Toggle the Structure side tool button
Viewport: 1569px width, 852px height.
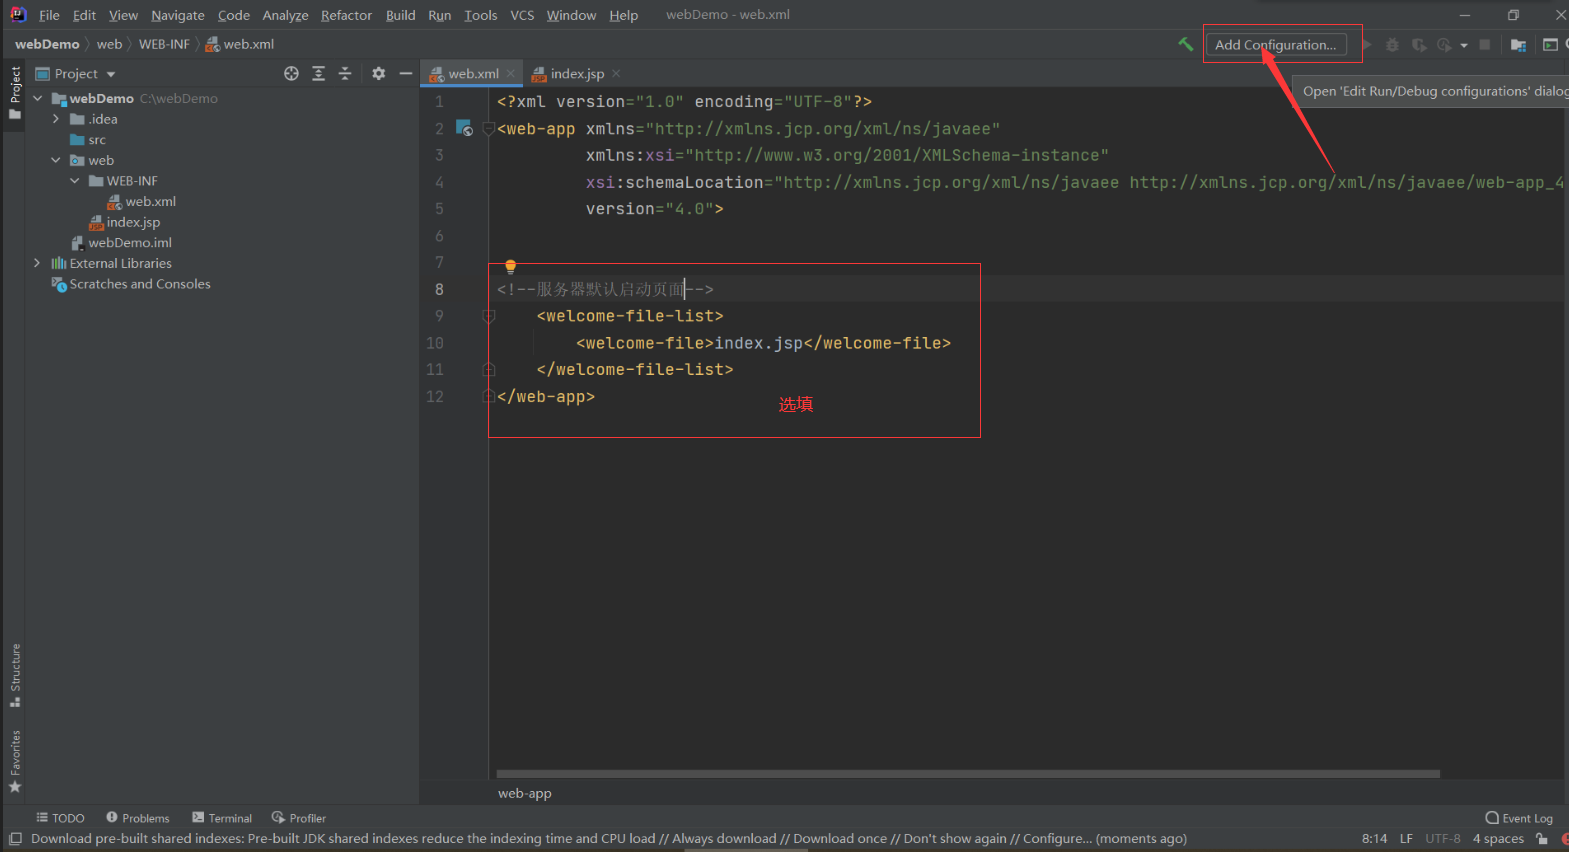tap(14, 675)
